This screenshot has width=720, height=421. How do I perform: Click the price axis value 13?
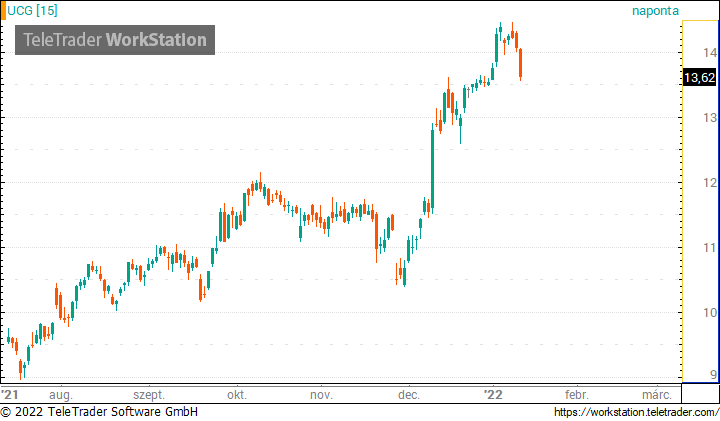point(709,118)
